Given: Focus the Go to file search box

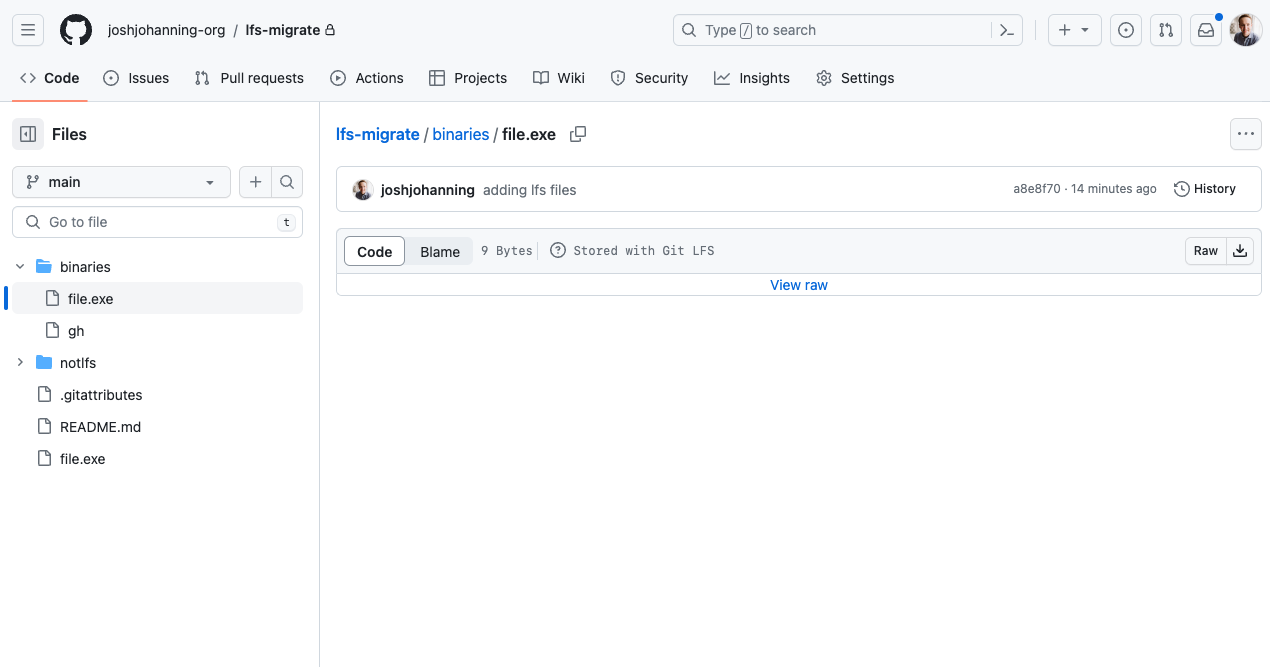Looking at the screenshot, I should point(157,221).
